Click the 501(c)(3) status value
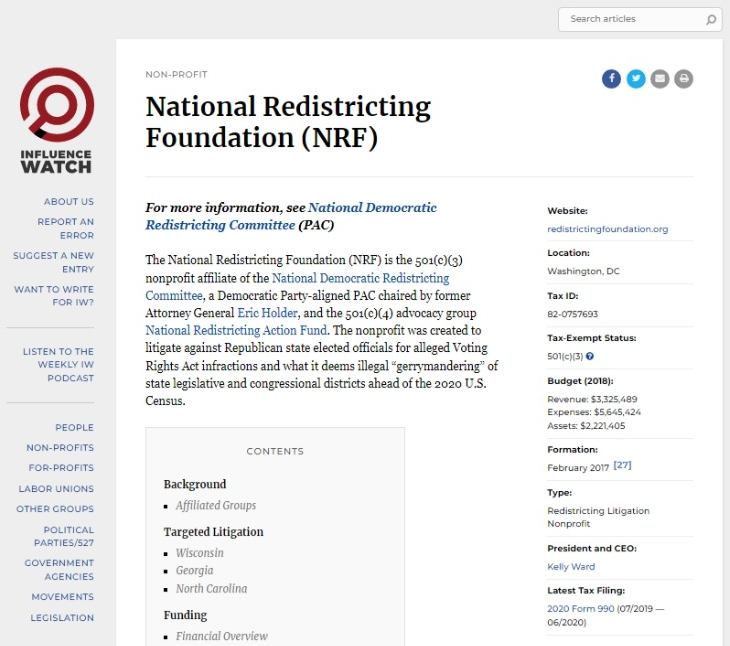Viewport: 730px width, 646px height. (x=565, y=357)
